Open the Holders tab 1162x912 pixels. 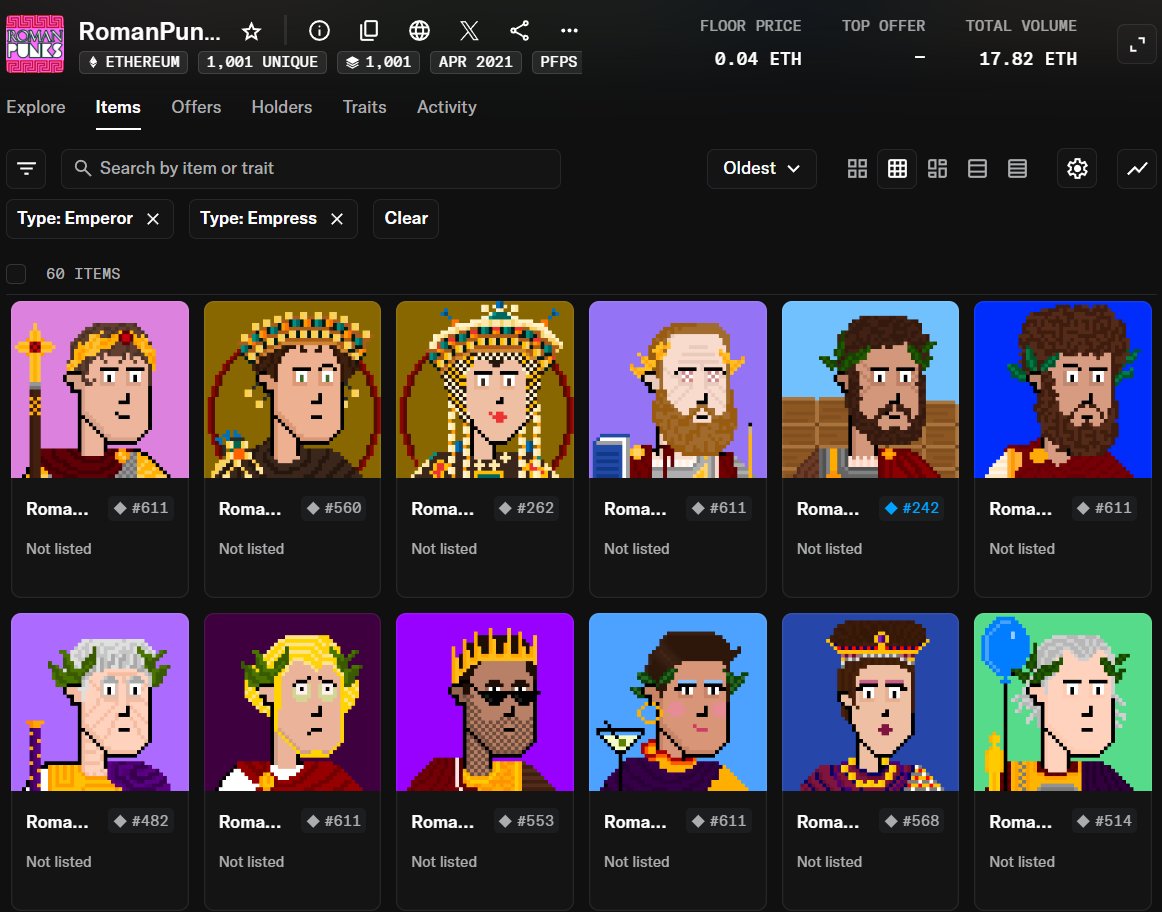[282, 107]
